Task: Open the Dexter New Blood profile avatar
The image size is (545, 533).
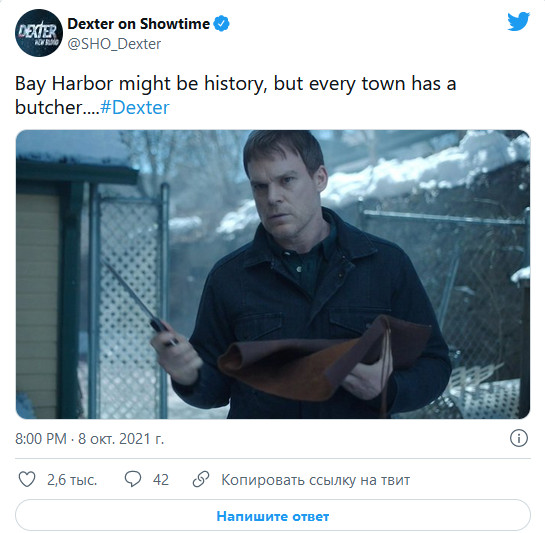Action: coord(39,33)
